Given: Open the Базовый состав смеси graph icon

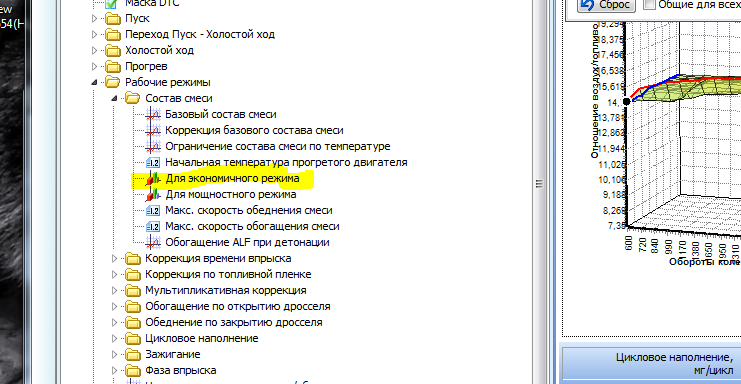Looking at the screenshot, I should pos(153,114).
